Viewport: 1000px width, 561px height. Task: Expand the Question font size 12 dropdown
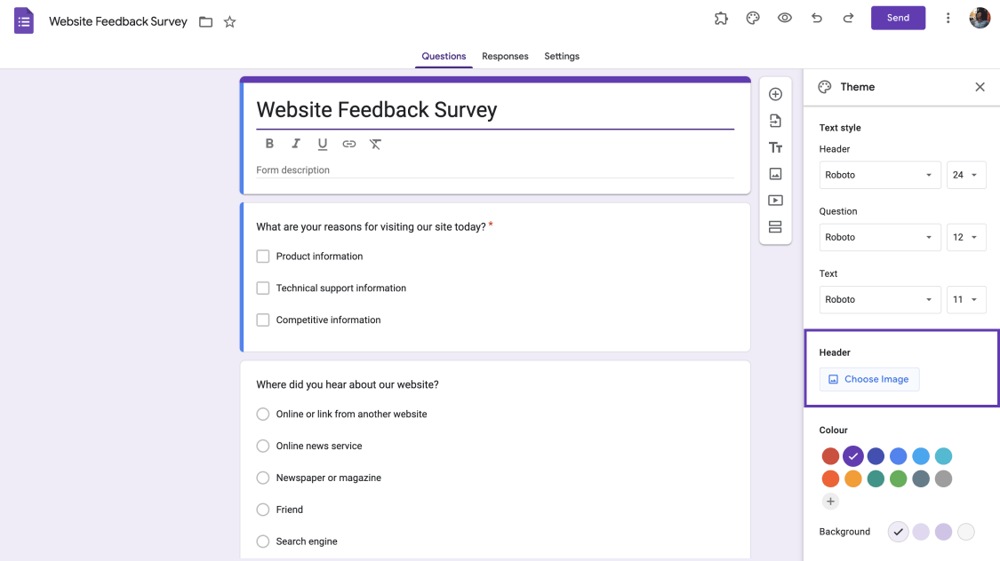[966, 237]
